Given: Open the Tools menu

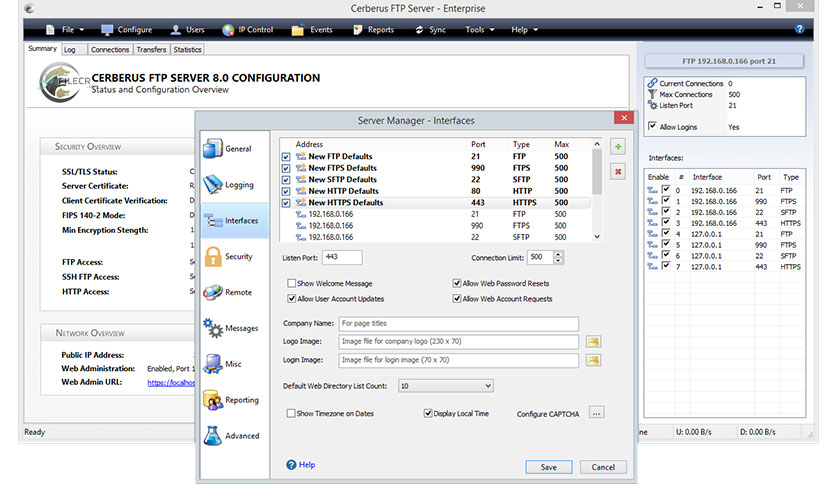Looking at the screenshot, I should pyautogui.click(x=479, y=30).
